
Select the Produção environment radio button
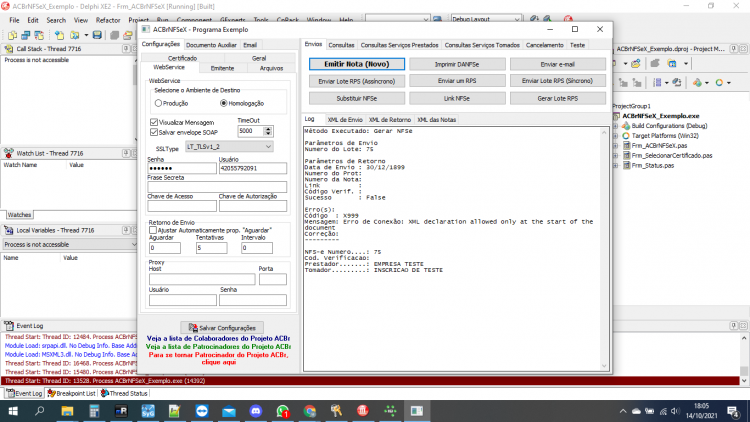click(158, 103)
